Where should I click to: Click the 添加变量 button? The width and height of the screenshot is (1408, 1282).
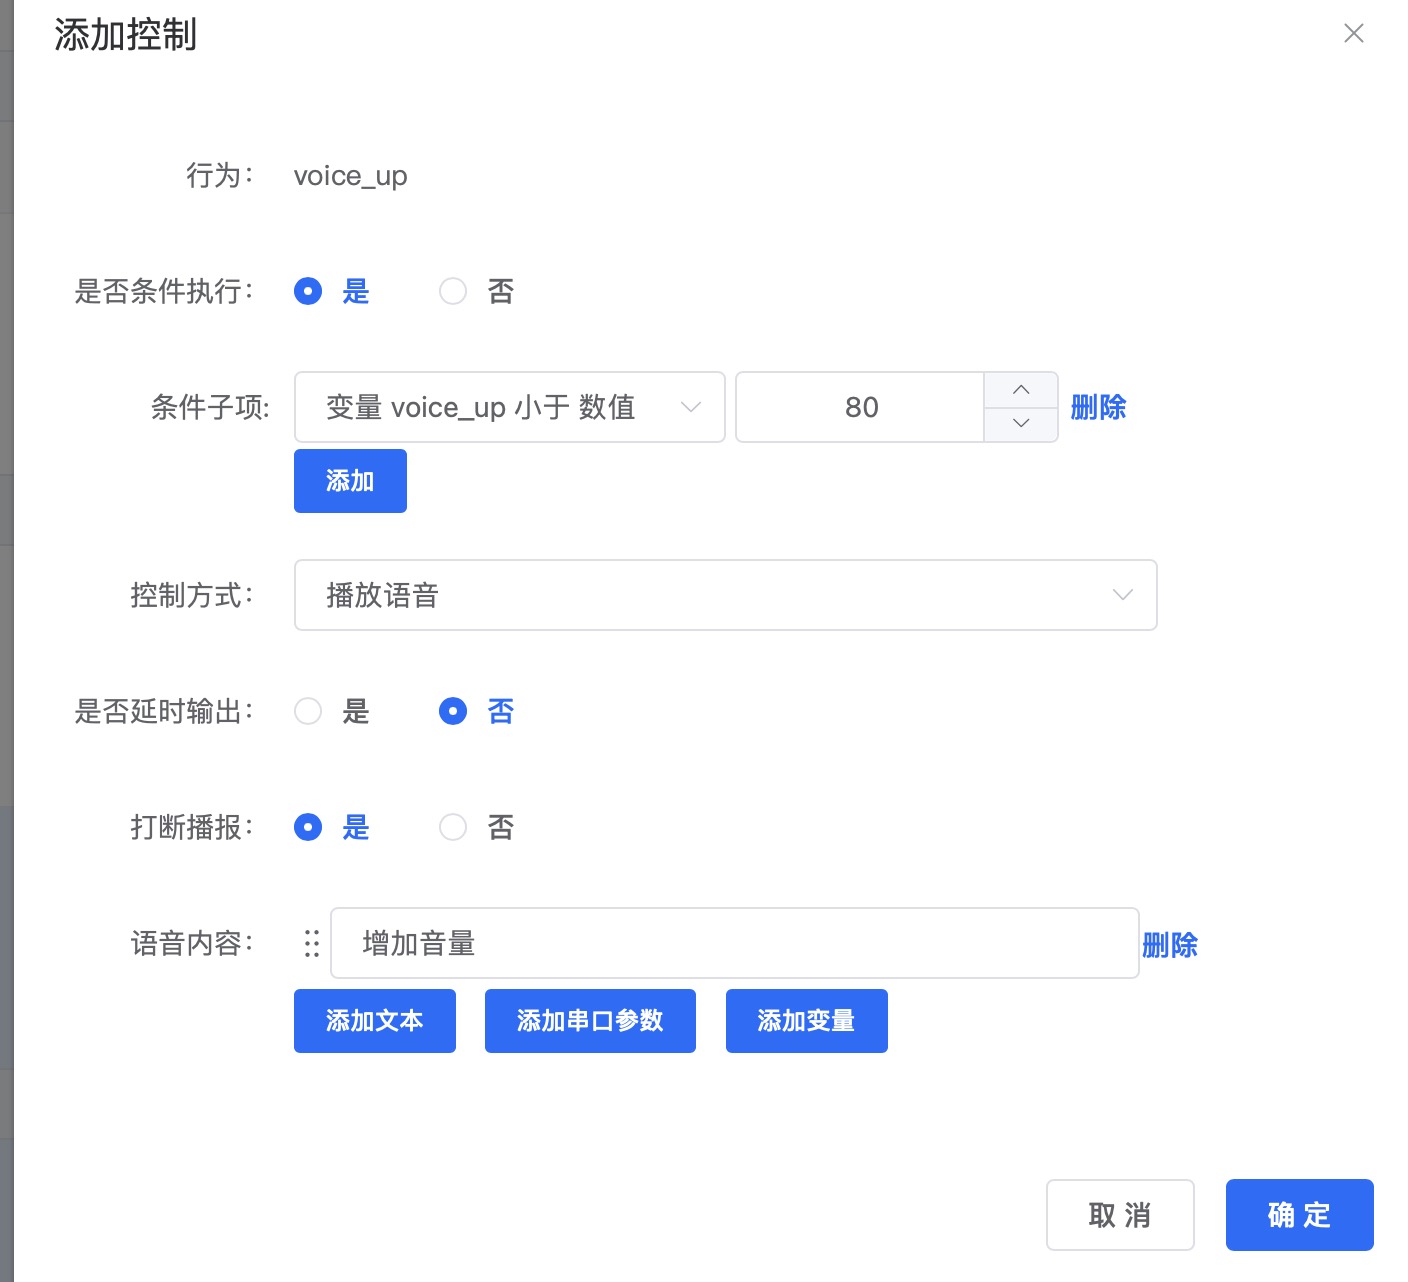(806, 1021)
